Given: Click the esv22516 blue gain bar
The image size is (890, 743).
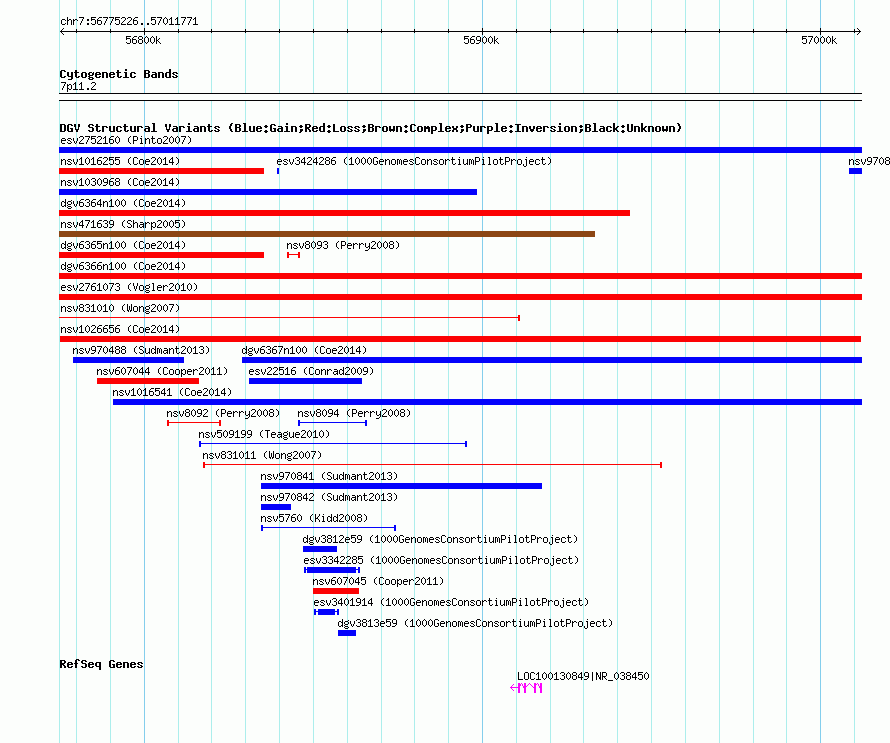Looking at the screenshot, I should tap(305, 381).
